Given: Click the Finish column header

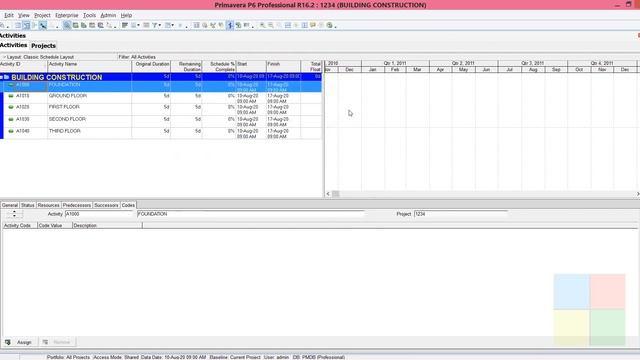Looking at the screenshot, I should click(283, 67).
